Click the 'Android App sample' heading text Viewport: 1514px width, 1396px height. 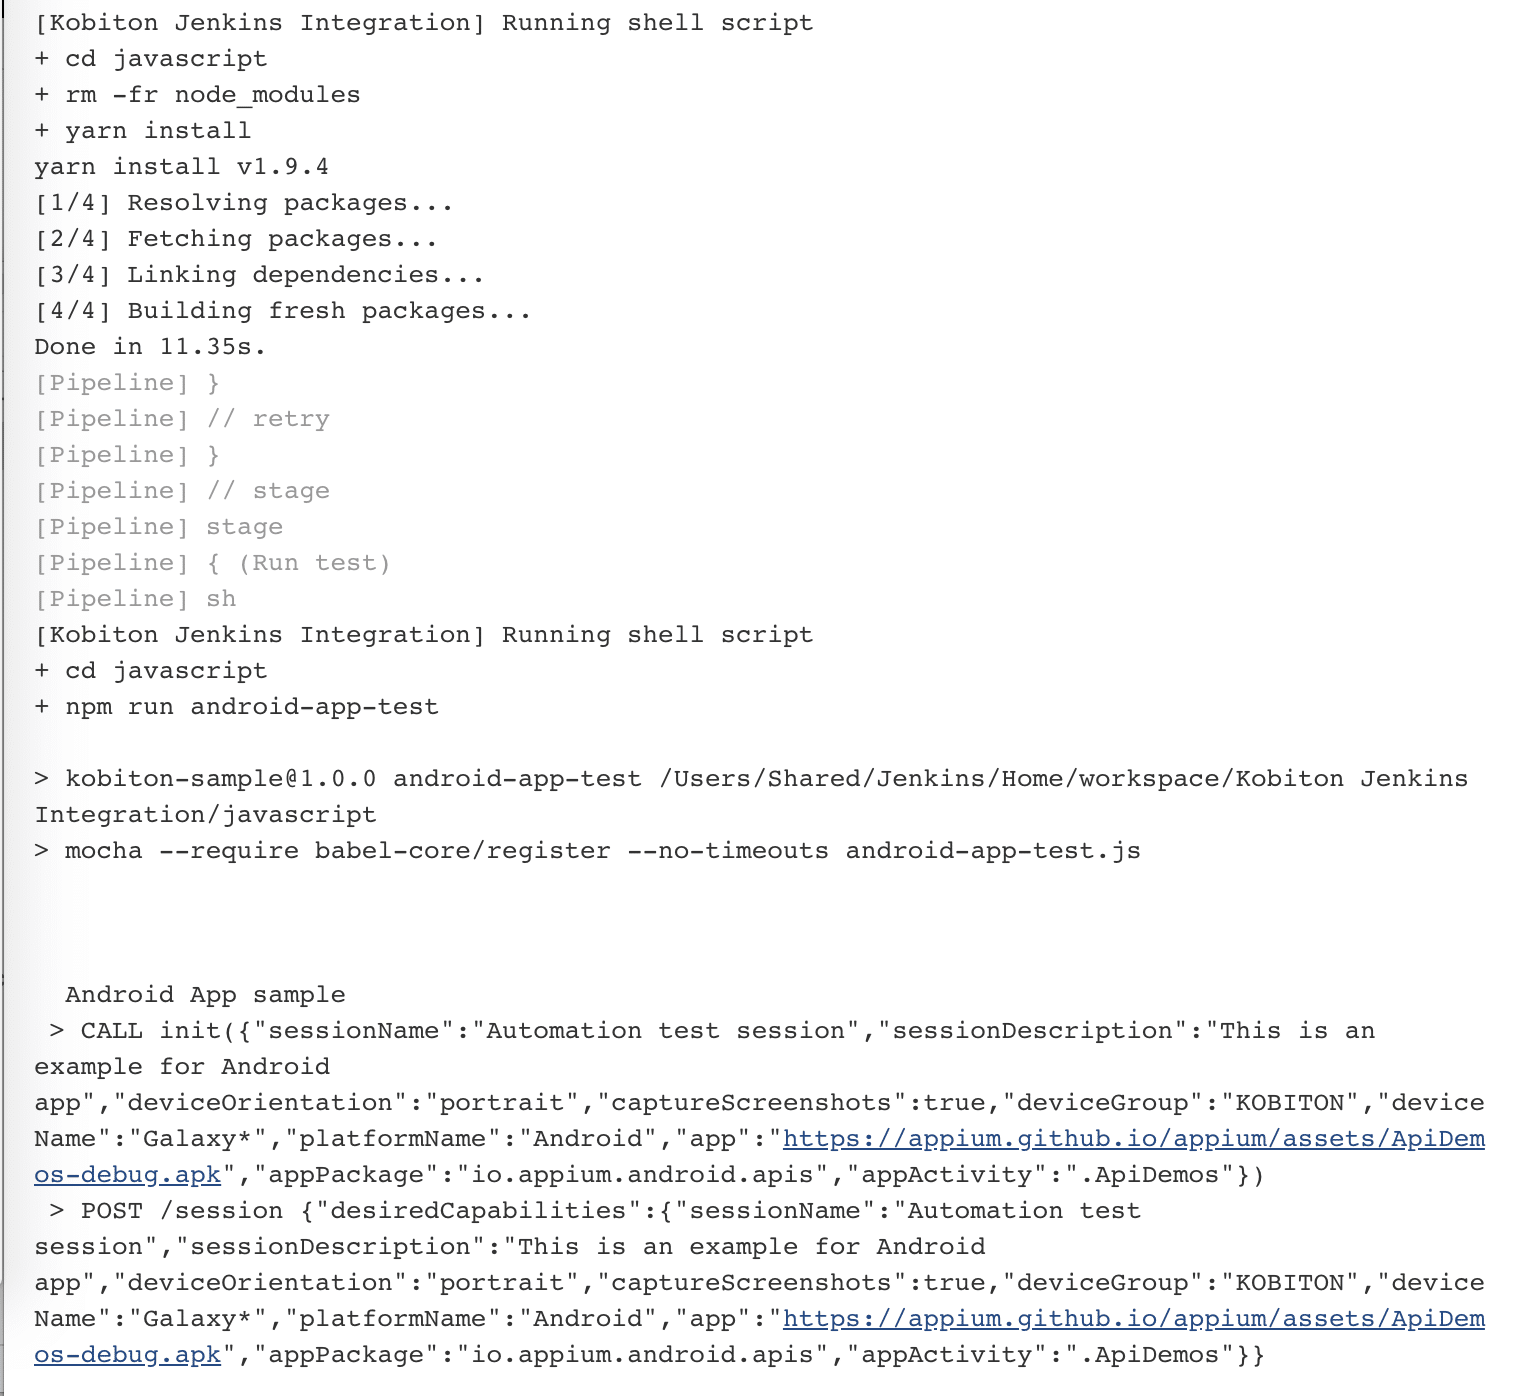(205, 995)
